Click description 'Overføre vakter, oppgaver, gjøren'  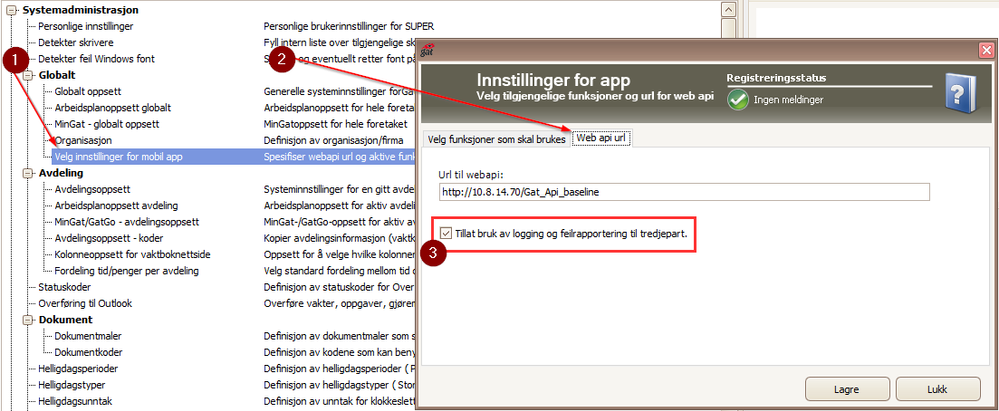pyautogui.click(x=340, y=303)
